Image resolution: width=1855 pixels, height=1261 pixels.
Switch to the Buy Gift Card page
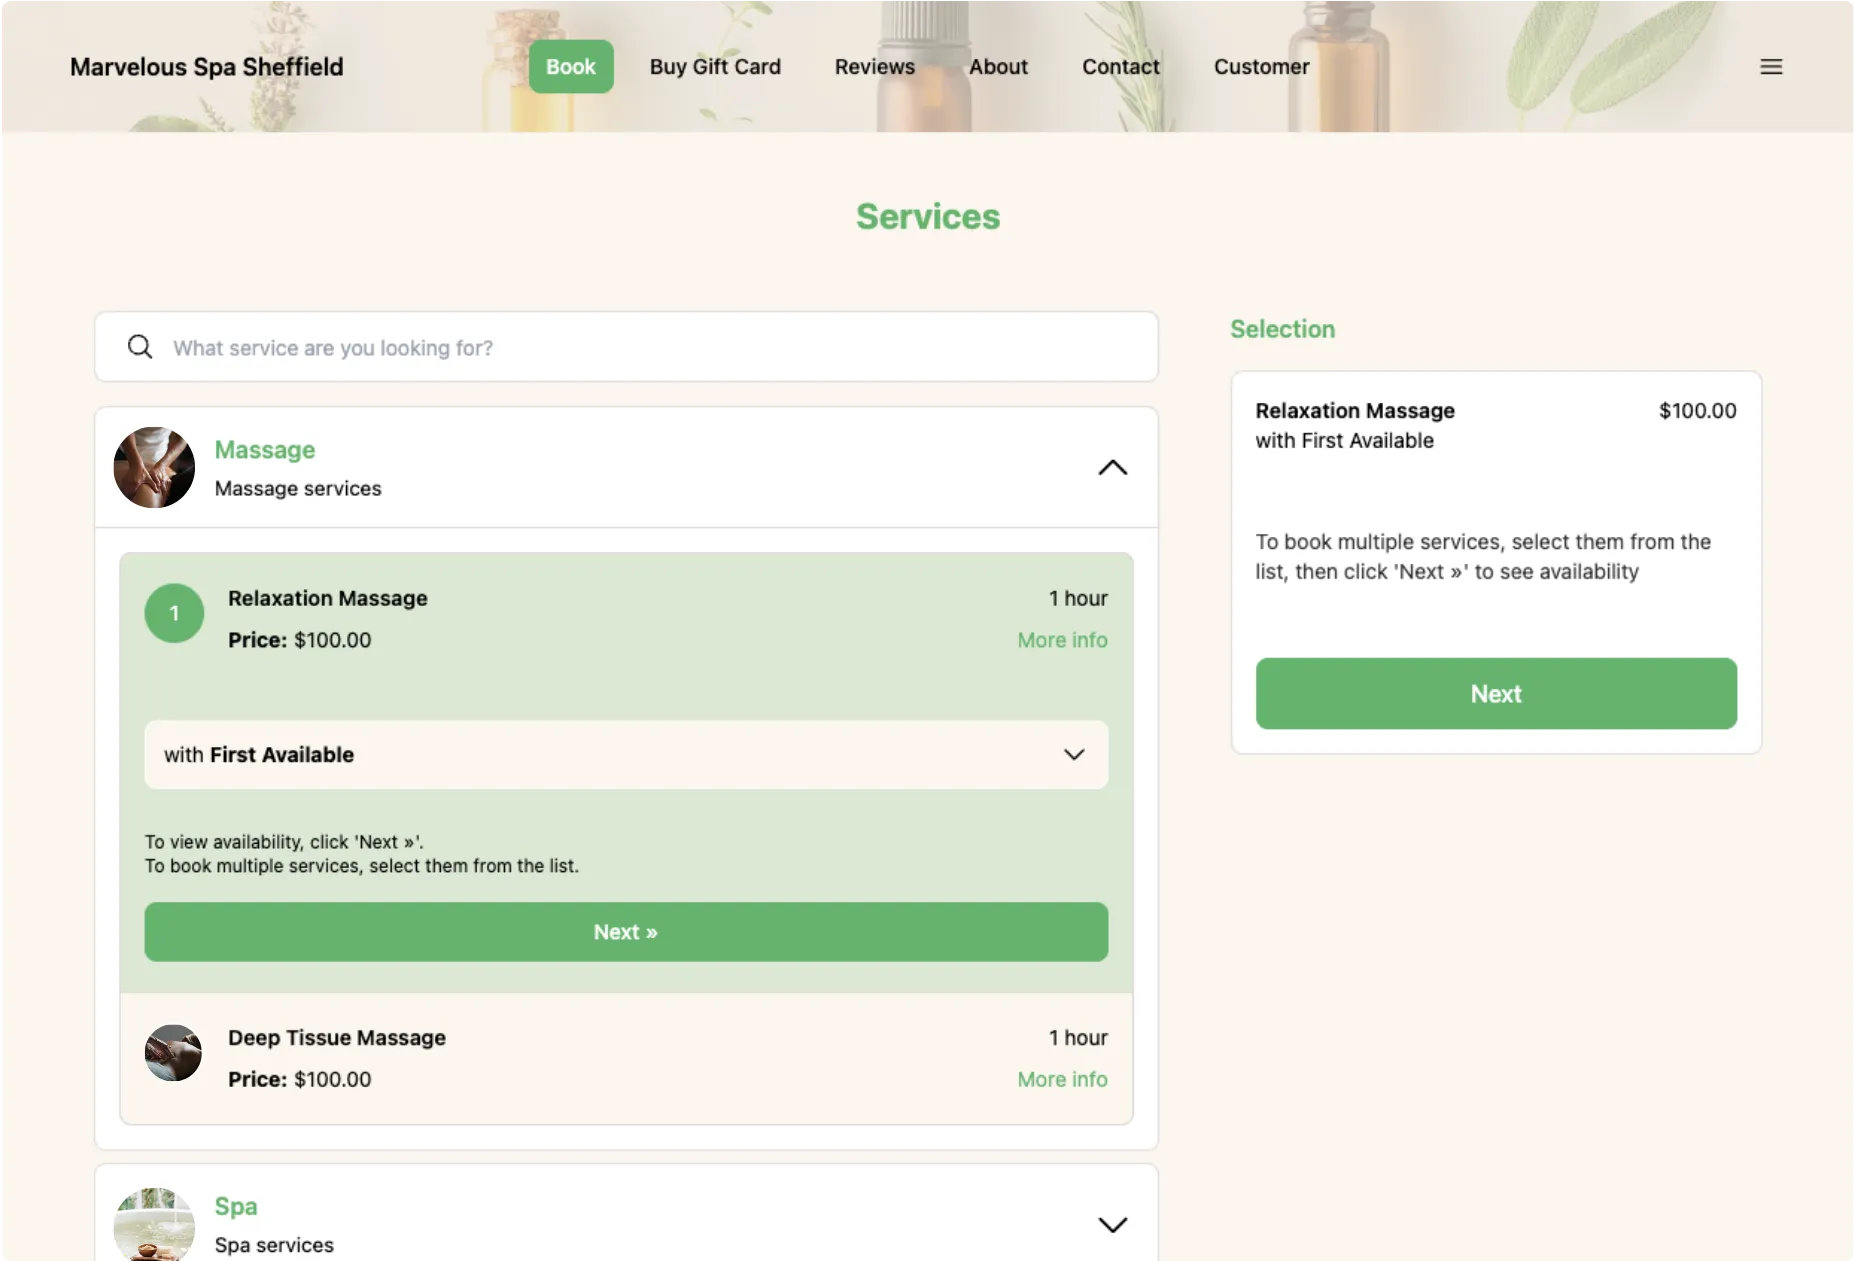coord(715,66)
